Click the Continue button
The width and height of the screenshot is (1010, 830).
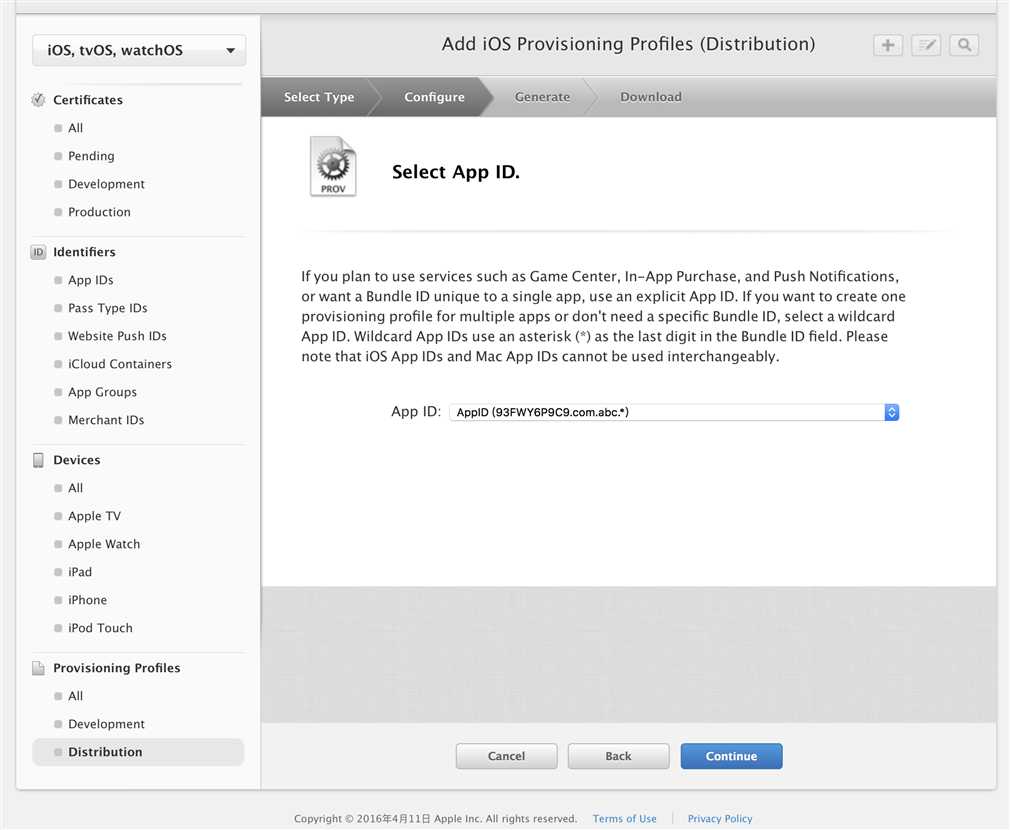[732, 756]
